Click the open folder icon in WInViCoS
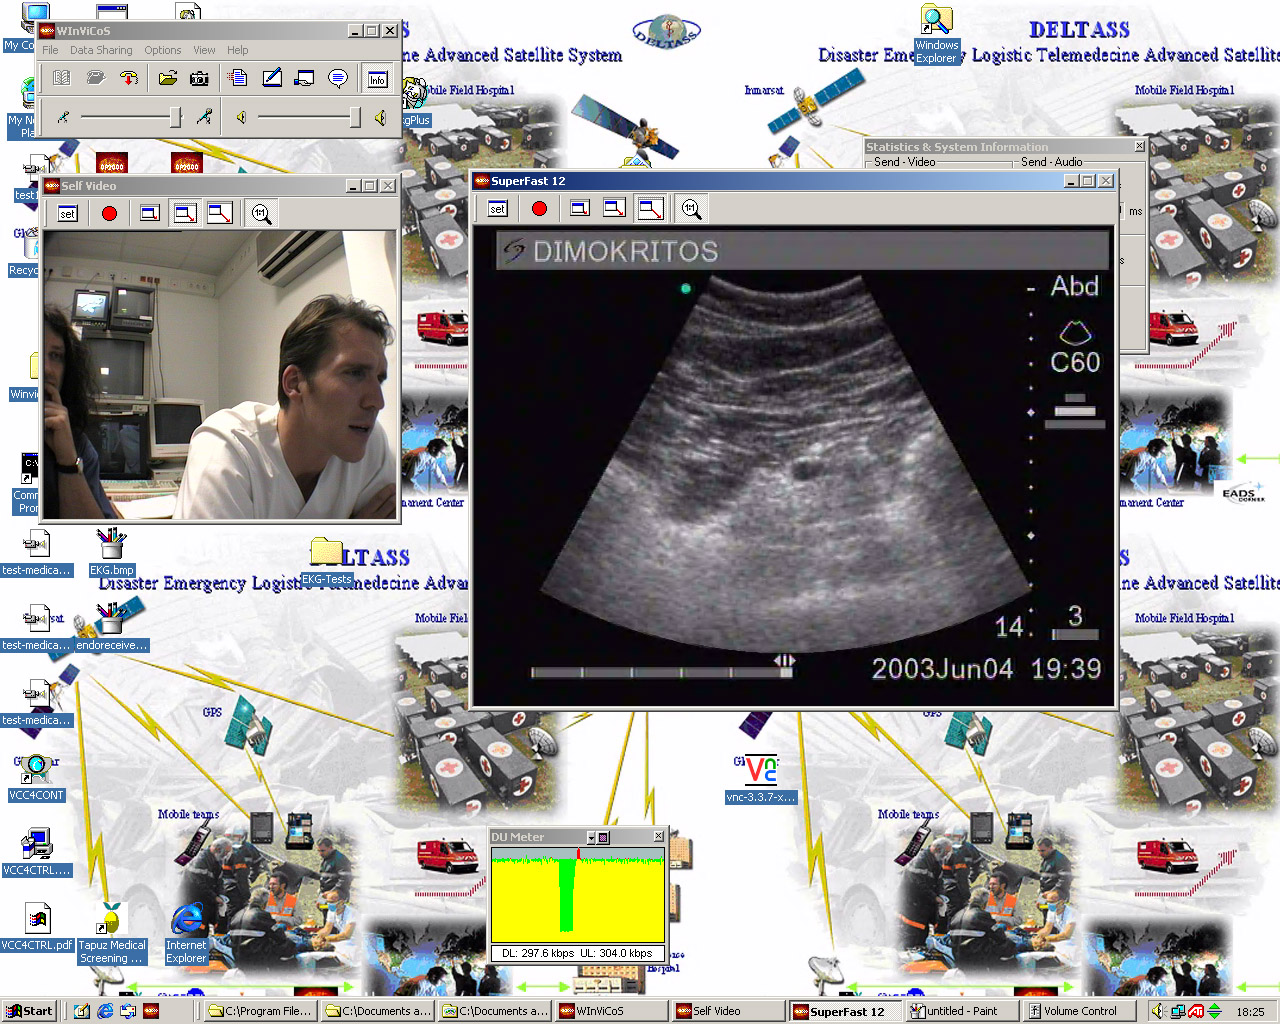 pos(168,78)
